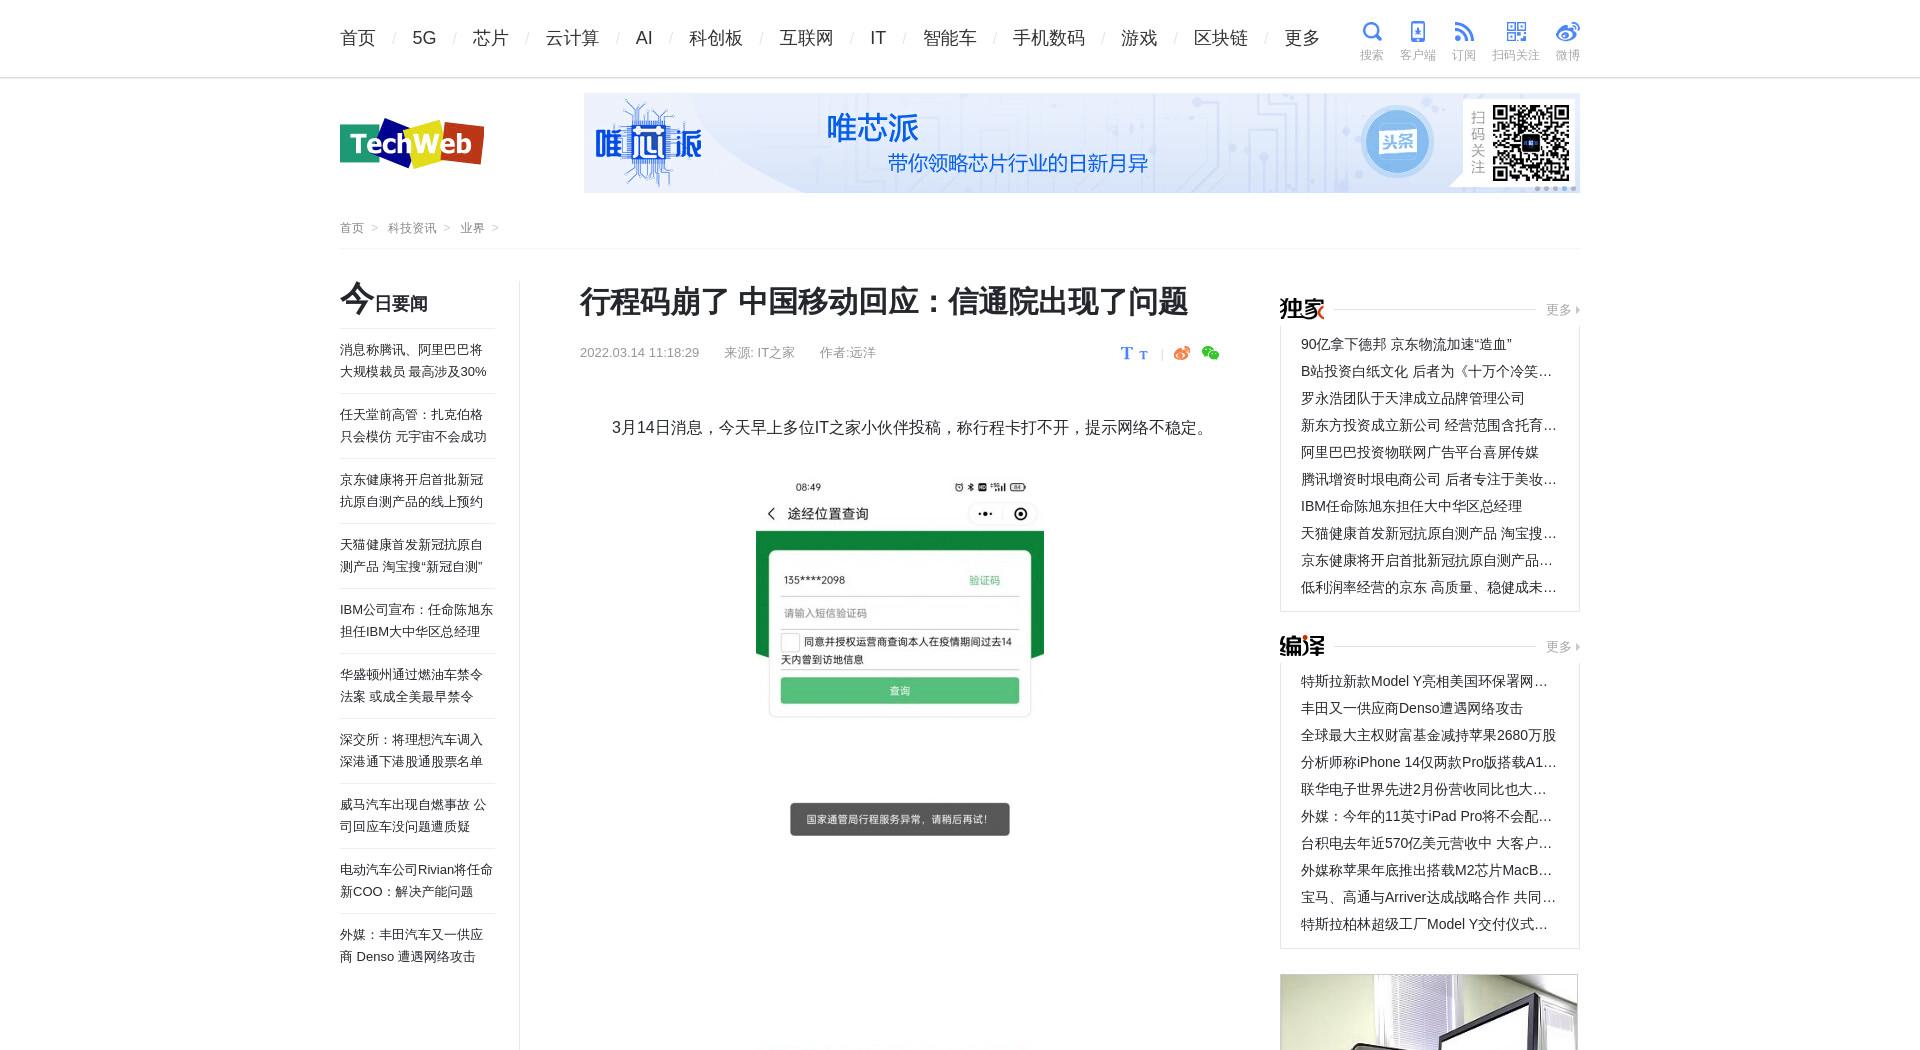Viewport: 1920px width, 1050px height.
Task: Increase article font size with large T
Action: pyautogui.click(x=1126, y=353)
